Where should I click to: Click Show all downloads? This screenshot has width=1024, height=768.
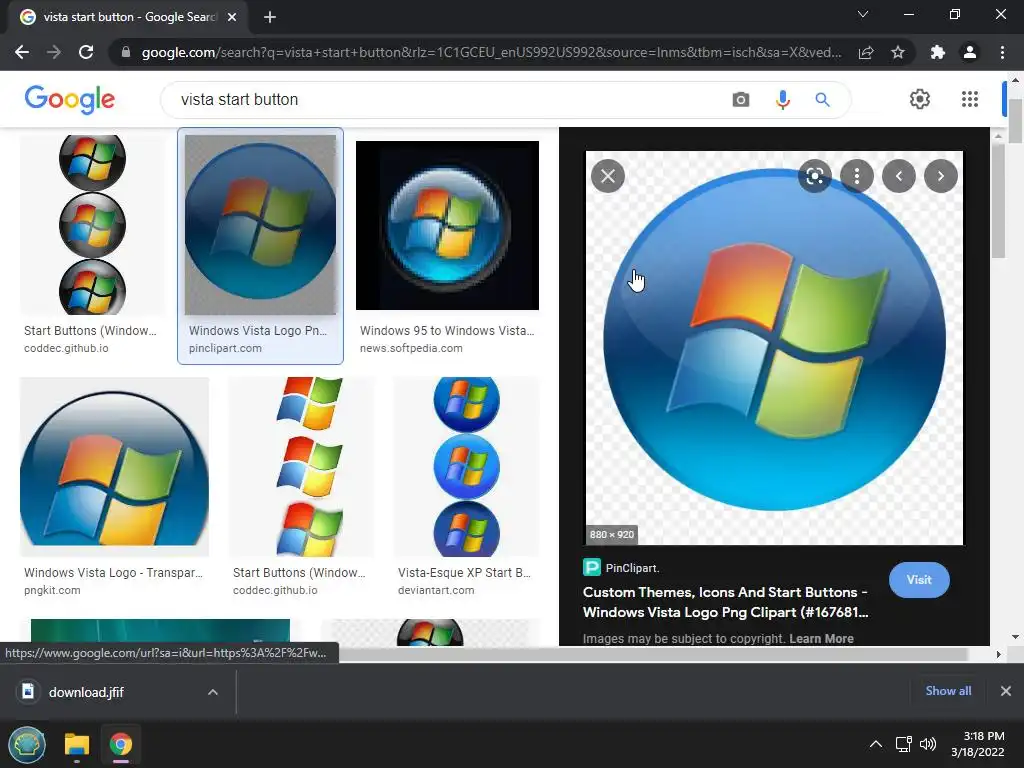[948, 691]
